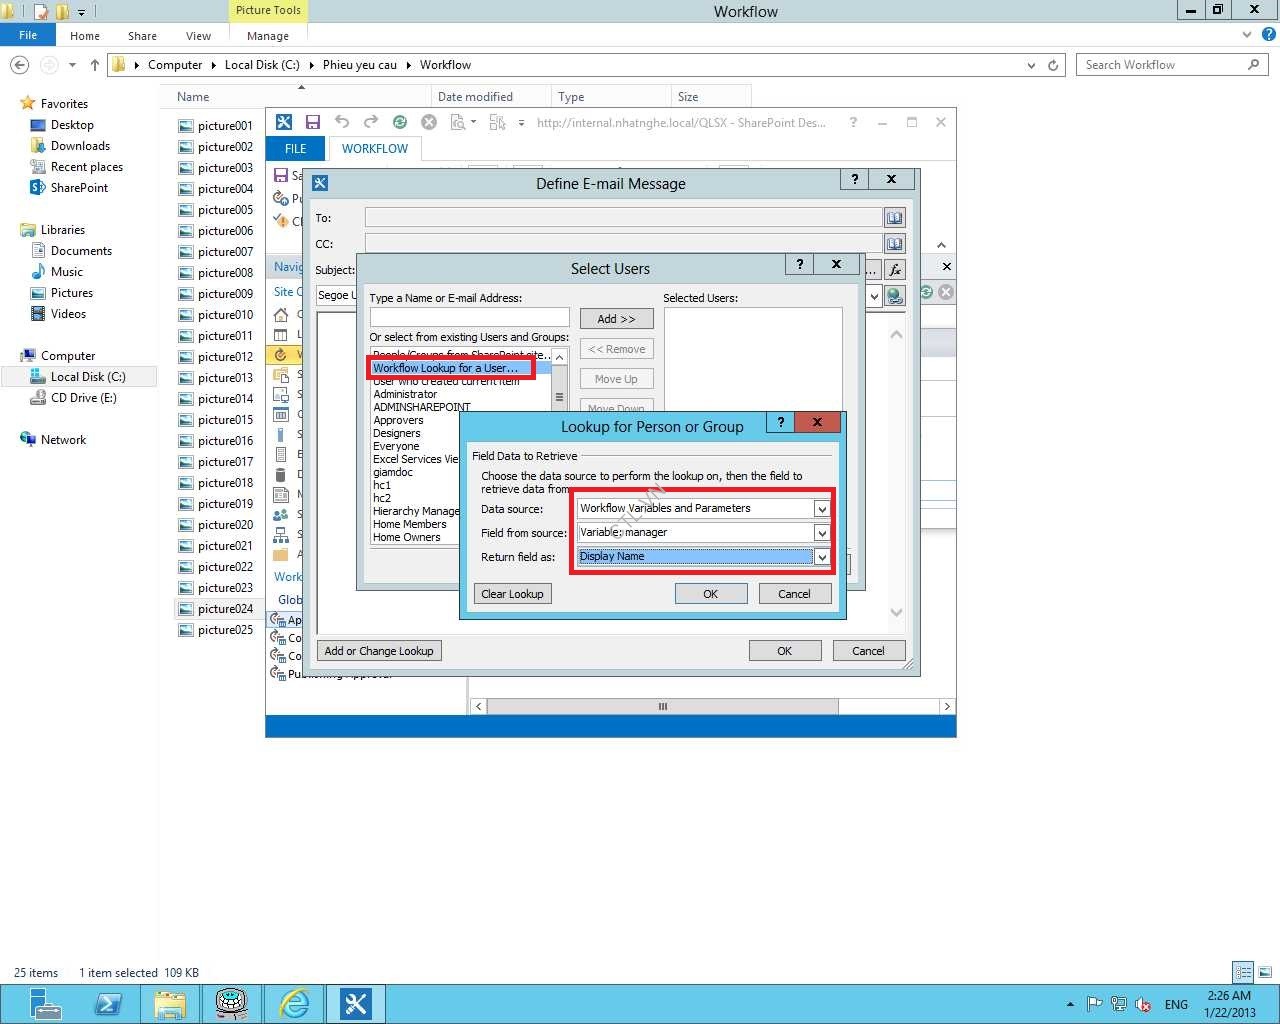Click the fx formula button beside Subject
This screenshot has height=1024, width=1280.
(894, 270)
